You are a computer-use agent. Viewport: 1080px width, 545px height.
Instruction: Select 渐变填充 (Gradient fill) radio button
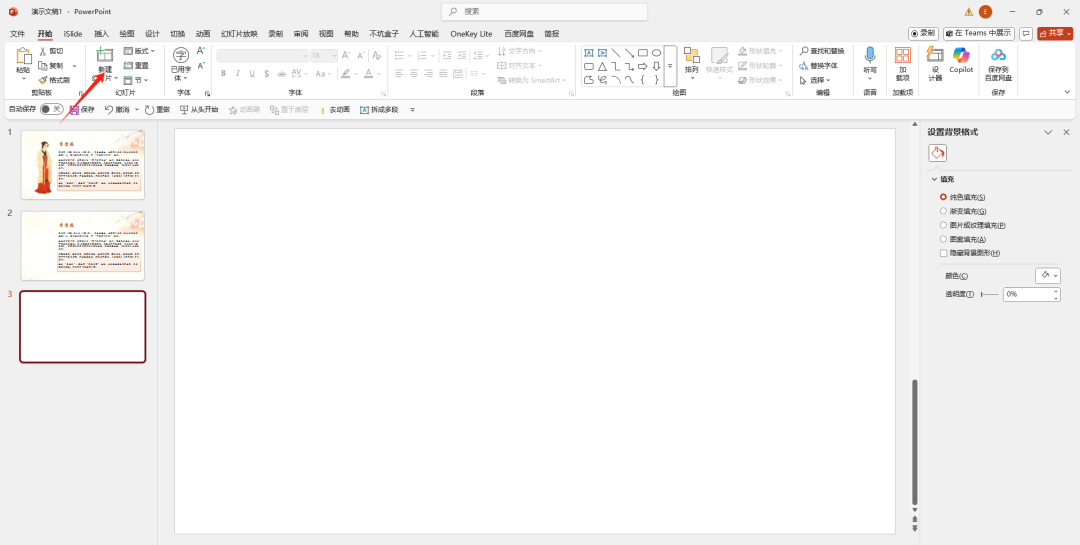(x=943, y=211)
